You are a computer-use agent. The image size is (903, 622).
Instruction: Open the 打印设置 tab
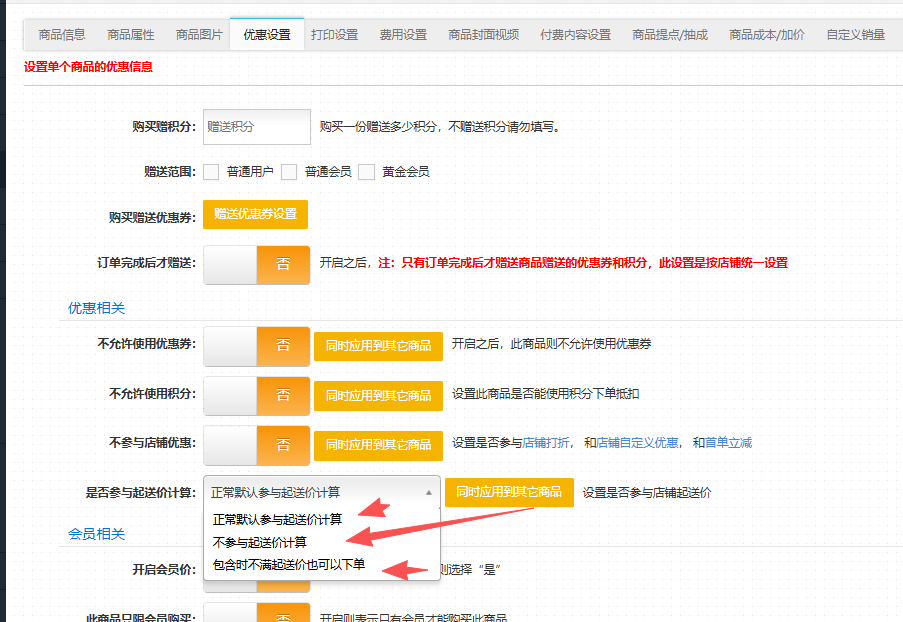tap(334, 35)
